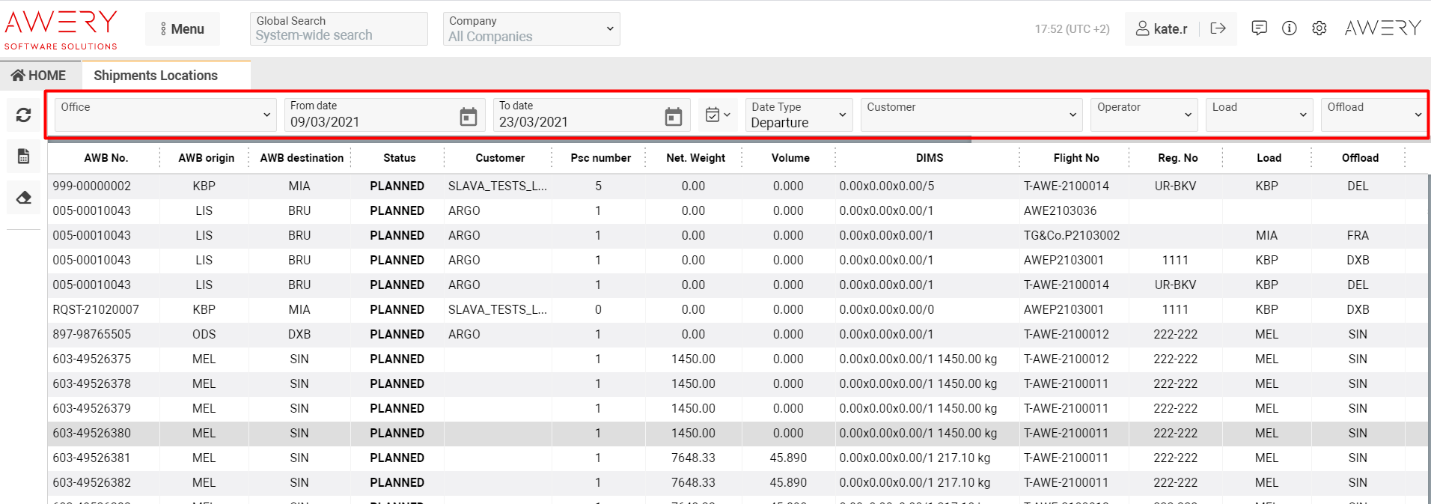Open the chat messages icon

click(1260, 28)
